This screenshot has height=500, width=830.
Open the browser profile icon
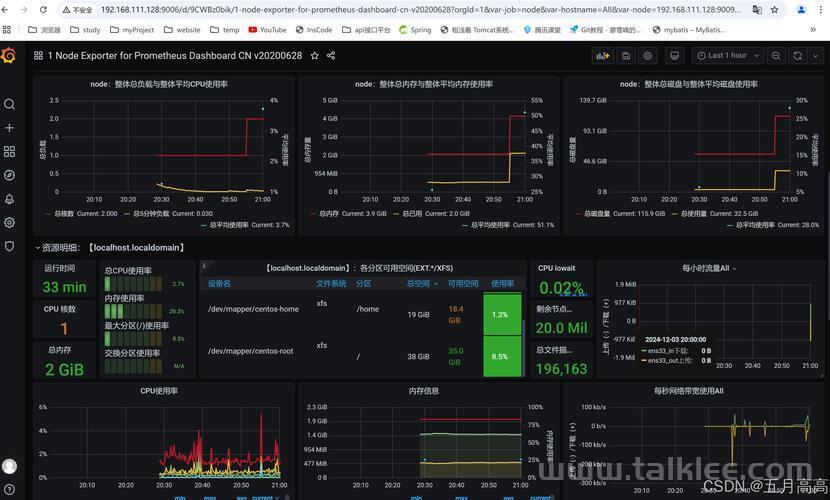(801, 10)
